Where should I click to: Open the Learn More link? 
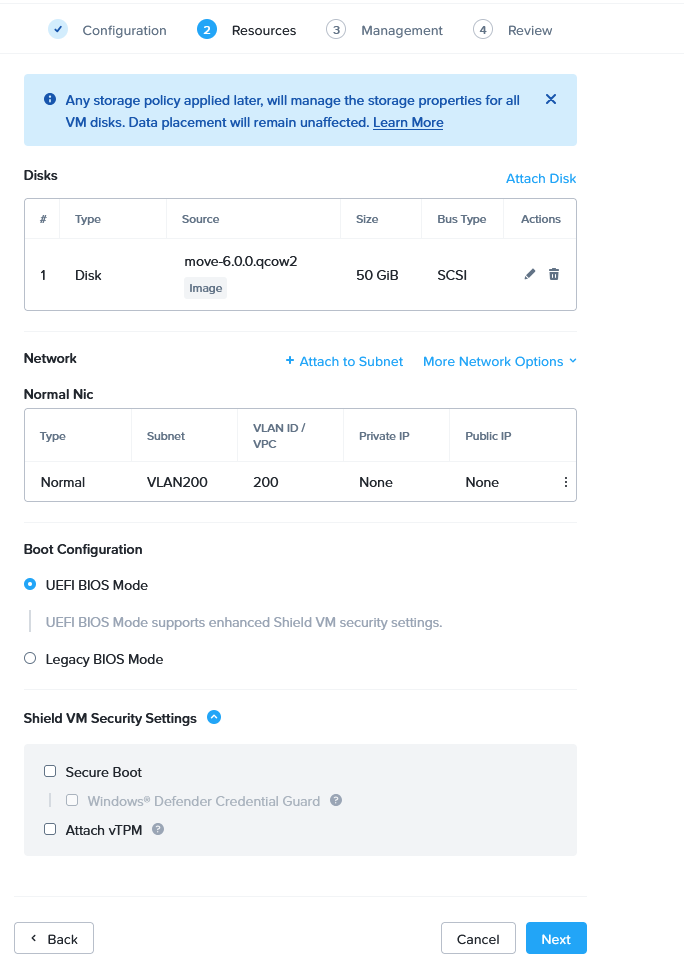pos(408,122)
